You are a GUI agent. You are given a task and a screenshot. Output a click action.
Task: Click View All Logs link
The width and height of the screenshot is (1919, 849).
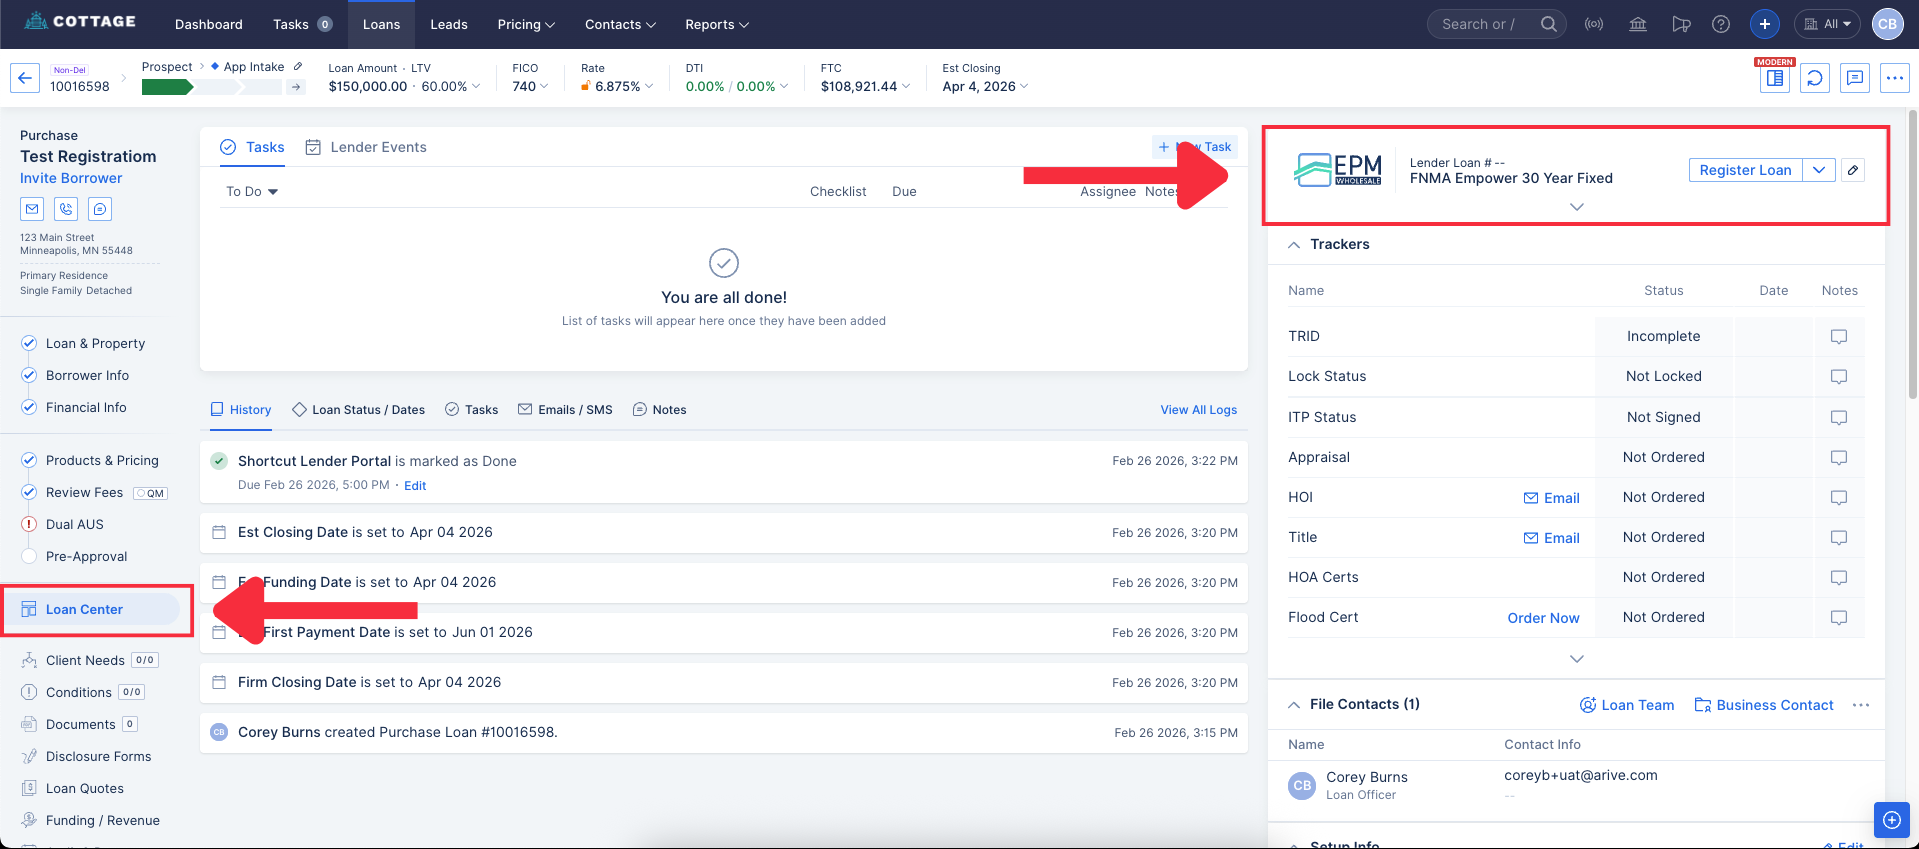[1198, 410]
